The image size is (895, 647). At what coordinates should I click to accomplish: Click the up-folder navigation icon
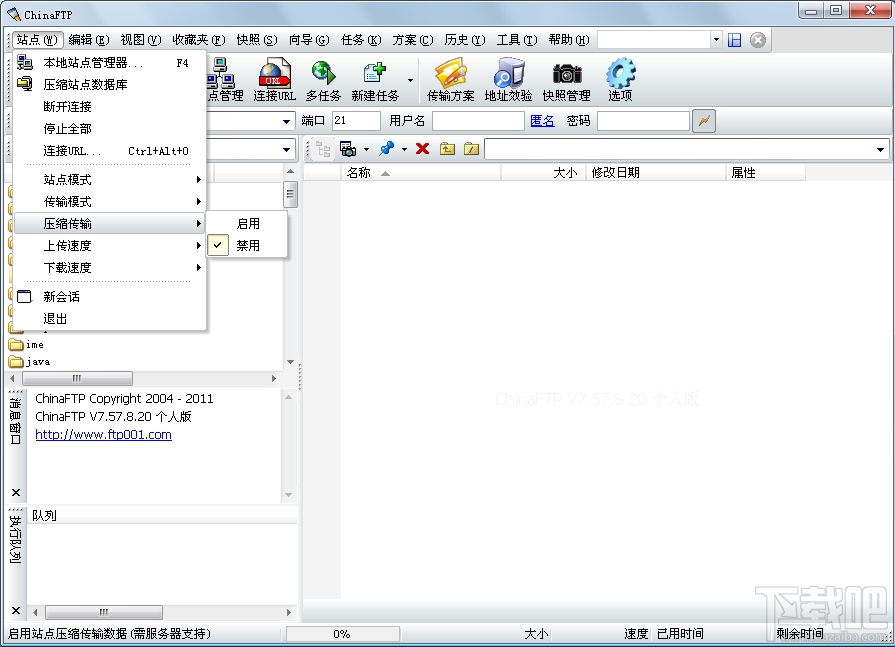[x=445, y=149]
